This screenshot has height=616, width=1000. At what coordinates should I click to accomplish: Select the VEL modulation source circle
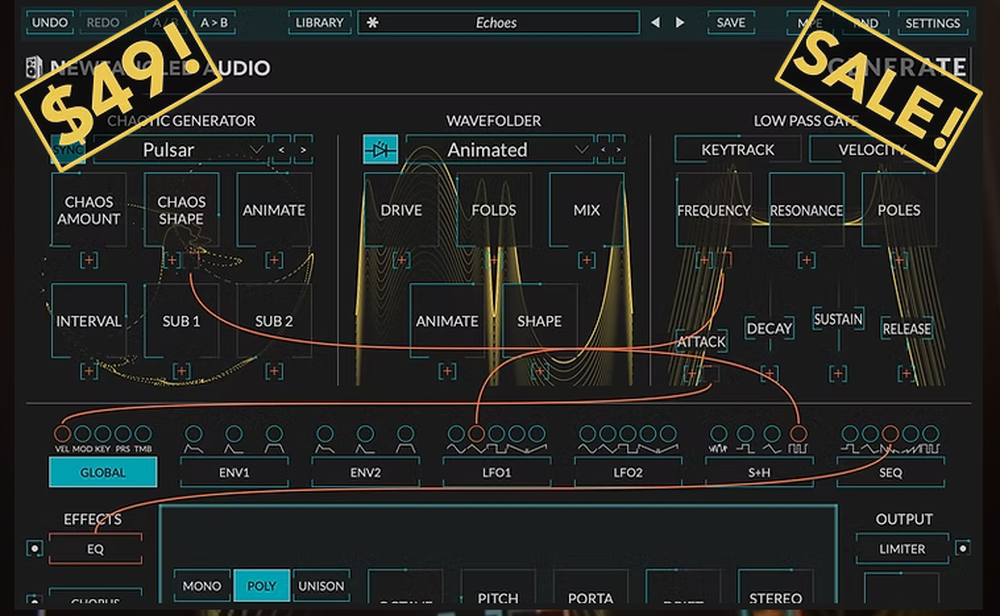pos(62,434)
